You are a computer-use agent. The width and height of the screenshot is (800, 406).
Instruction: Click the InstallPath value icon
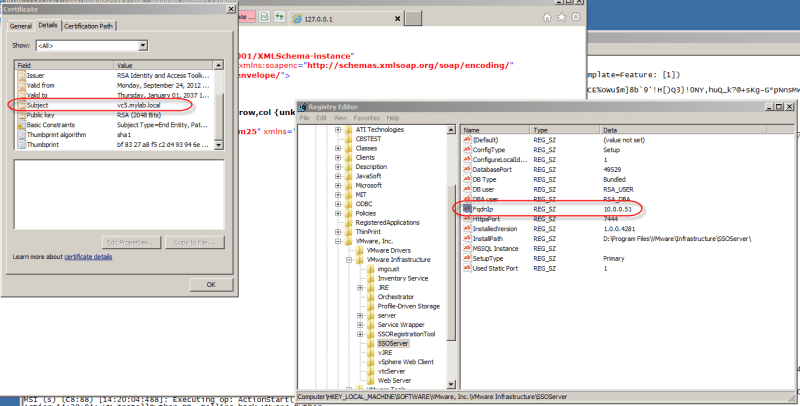(466, 238)
